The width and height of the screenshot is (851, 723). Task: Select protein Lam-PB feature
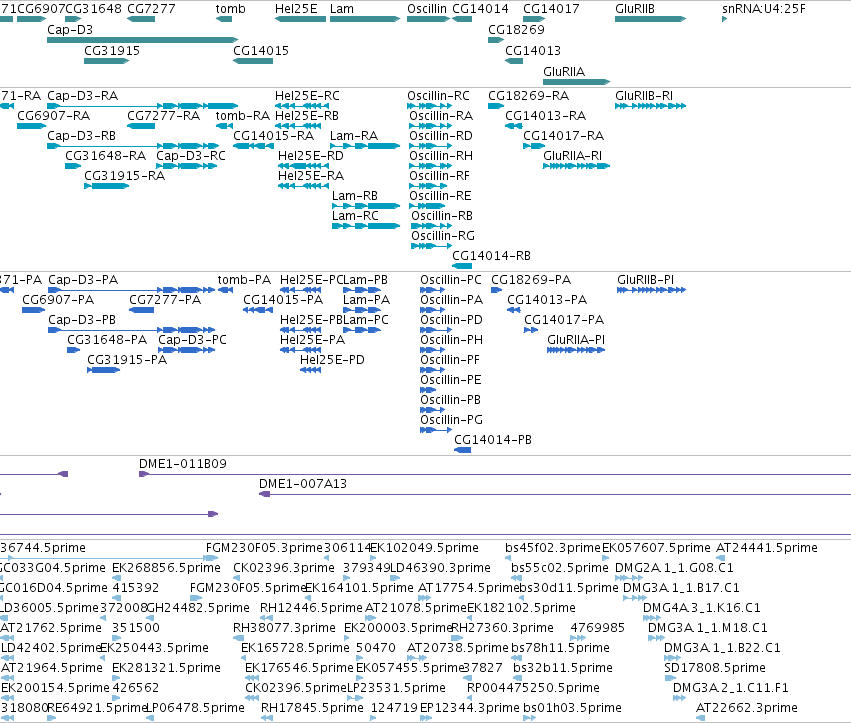362,290
